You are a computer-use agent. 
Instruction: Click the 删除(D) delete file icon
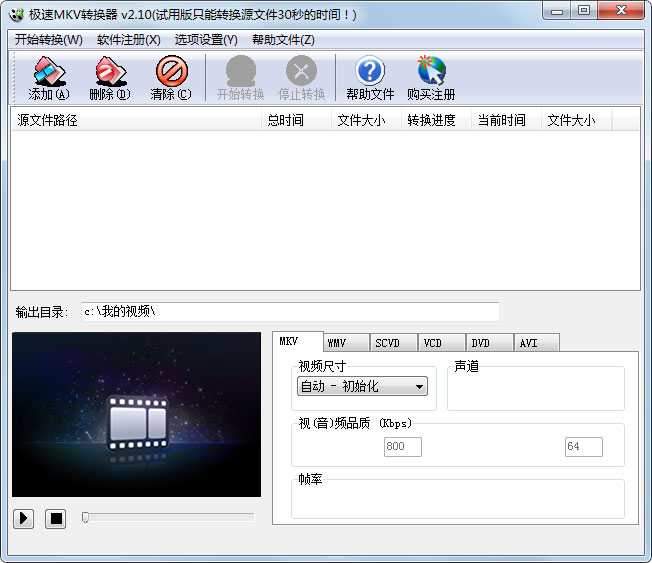point(110,78)
